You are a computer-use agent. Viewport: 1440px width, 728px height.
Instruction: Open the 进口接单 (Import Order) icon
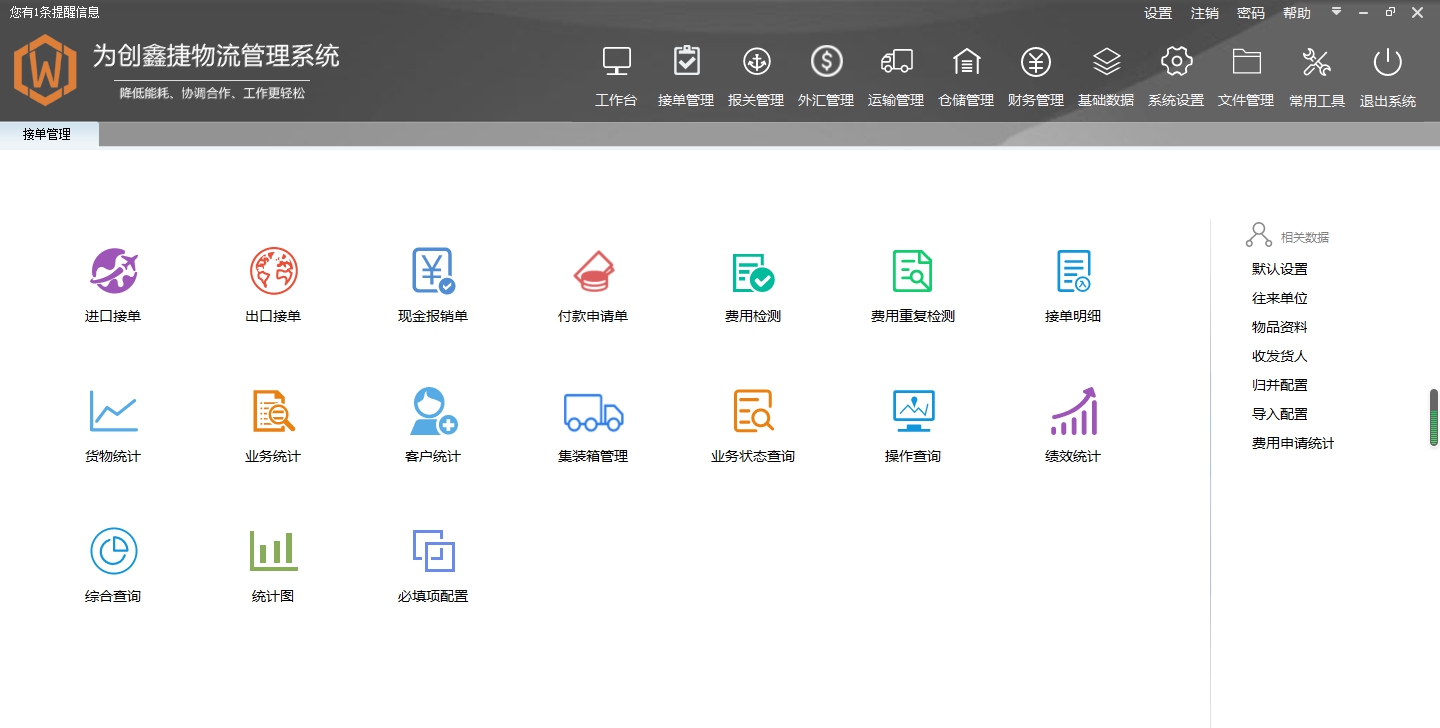point(113,283)
